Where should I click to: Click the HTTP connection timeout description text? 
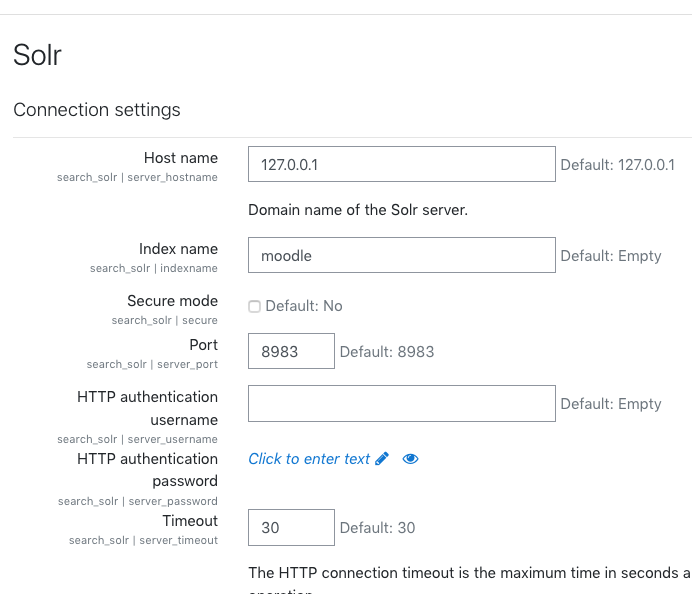click(470, 579)
